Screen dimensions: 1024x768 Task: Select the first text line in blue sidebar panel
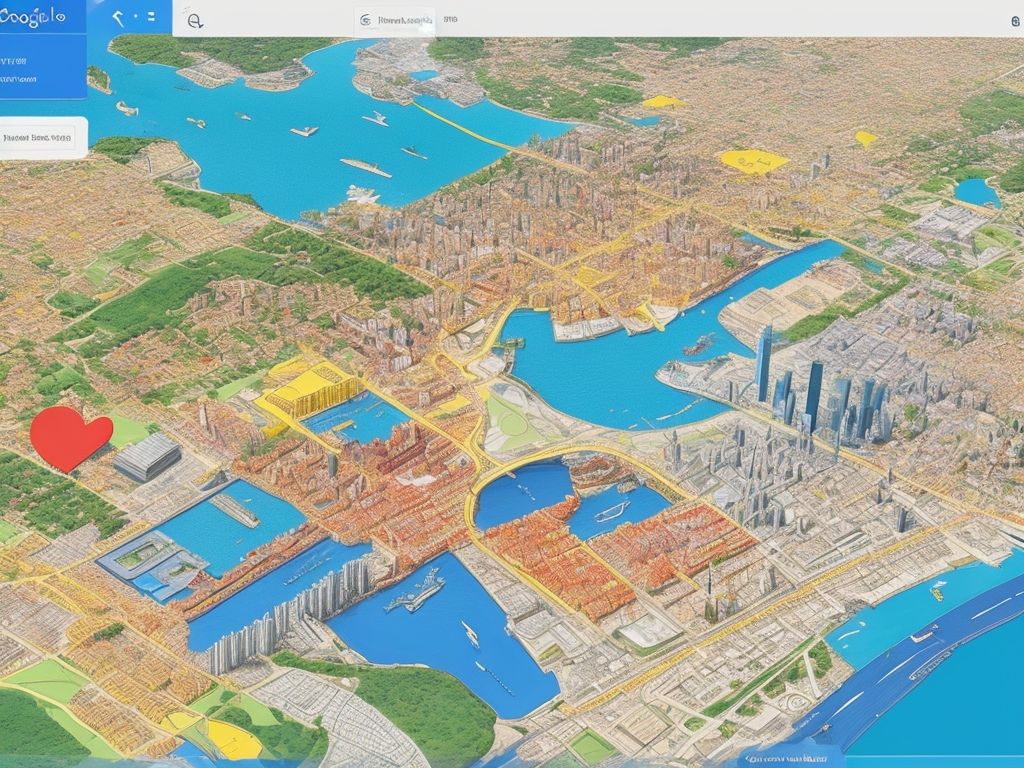(13, 62)
